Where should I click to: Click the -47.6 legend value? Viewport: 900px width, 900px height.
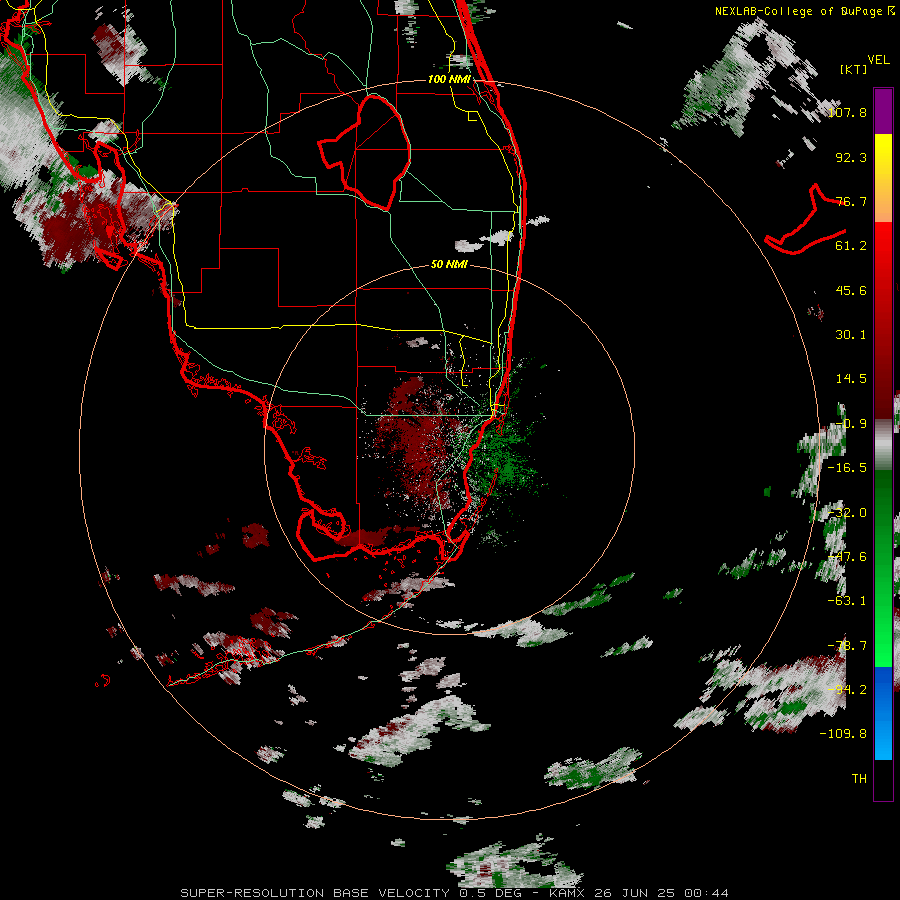pyautogui.click(x=847, y=557)
